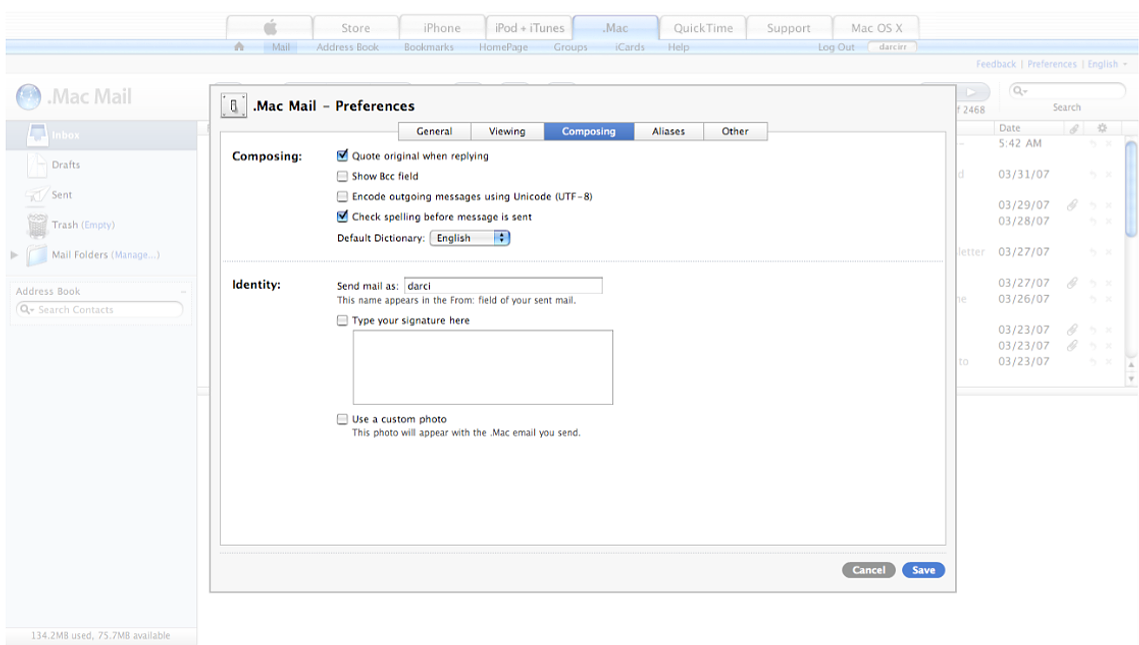This screenshot has width=1139, height=645.
Task: Click the Cancel button
Action: (x=869, y=570)
